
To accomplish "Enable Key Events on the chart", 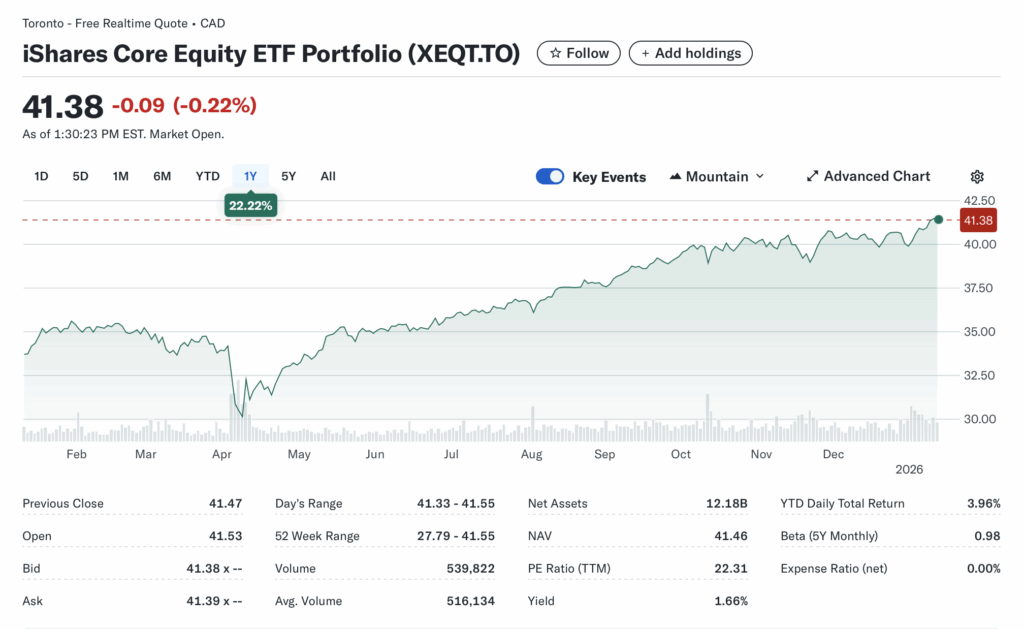I will 550,176.
